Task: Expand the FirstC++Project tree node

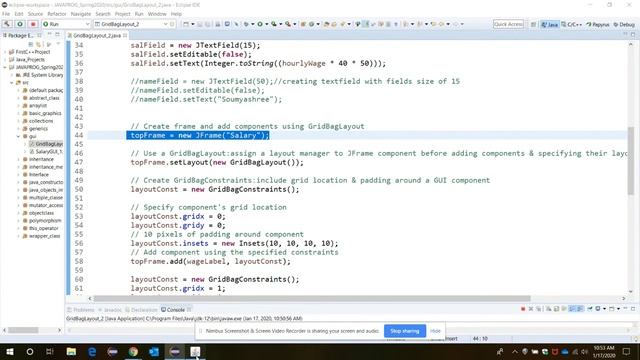Action: (5, 52)
